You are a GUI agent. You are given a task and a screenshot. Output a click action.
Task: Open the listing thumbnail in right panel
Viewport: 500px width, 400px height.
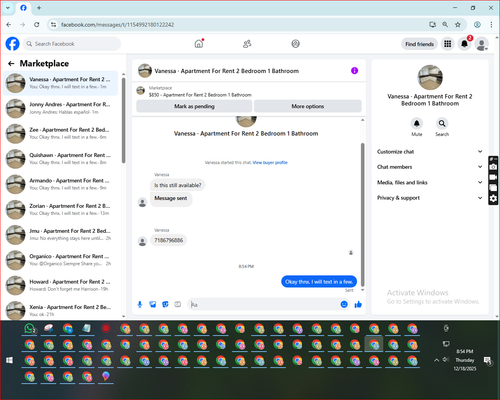click(430, 77)
